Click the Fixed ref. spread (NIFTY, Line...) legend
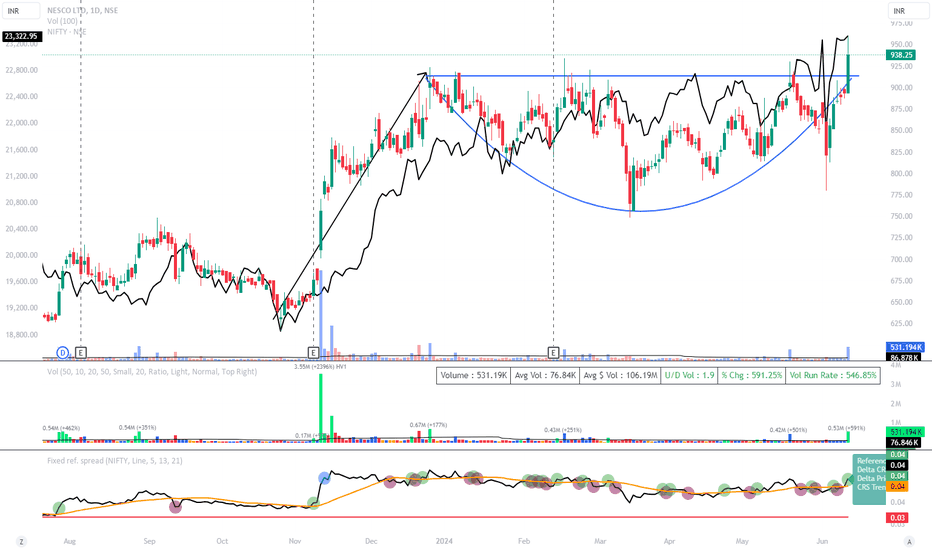This screenshot has height=550, width=932. coord(115,461)
